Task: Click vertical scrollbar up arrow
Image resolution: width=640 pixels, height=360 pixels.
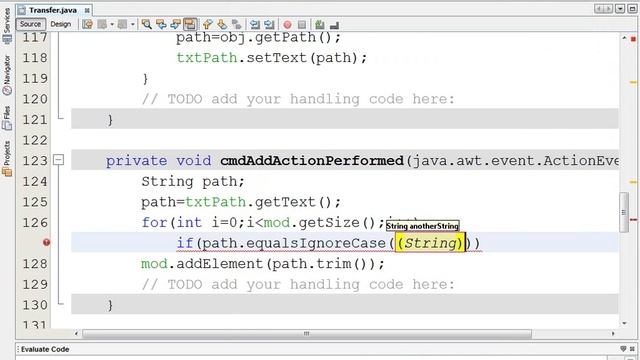Action: click(624, 38)
